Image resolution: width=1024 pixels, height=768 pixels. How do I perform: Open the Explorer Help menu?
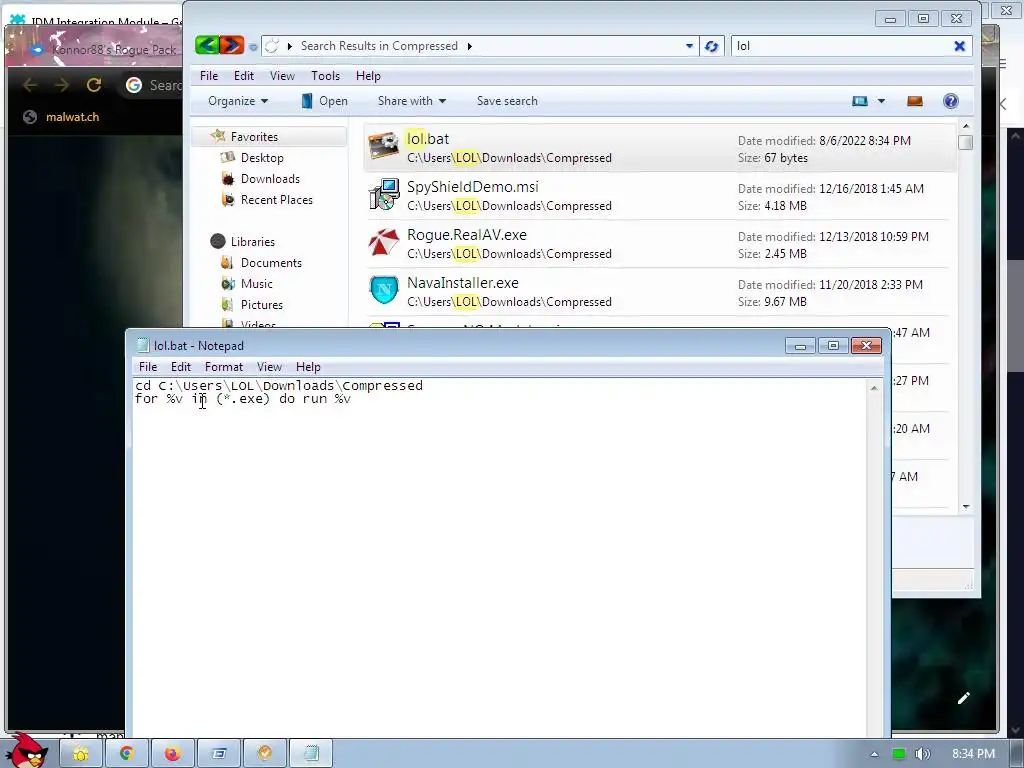pyautogui.click(x=368, y=76)
